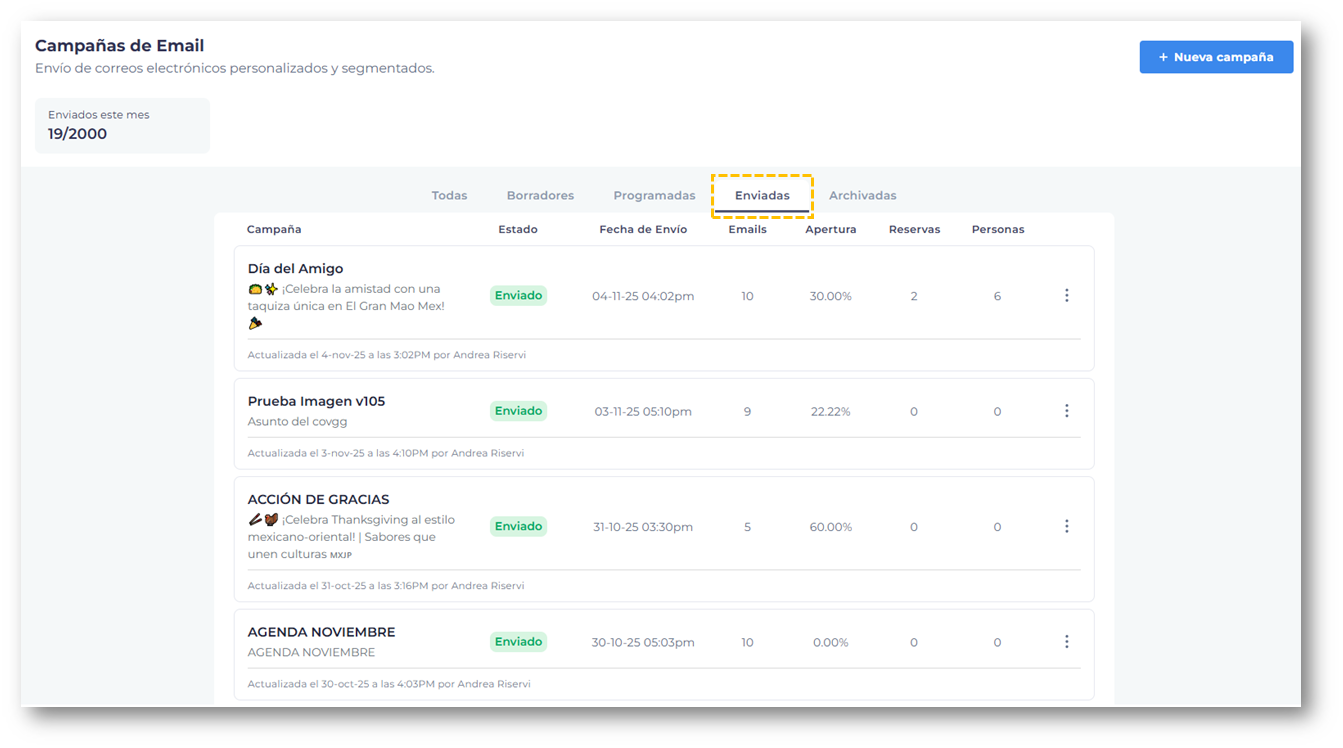Viewport: 1343px width, 748px height.
Task: Open the AGENDA NOVIEMBRE campaign title
Action: click(x=321, y=633)
